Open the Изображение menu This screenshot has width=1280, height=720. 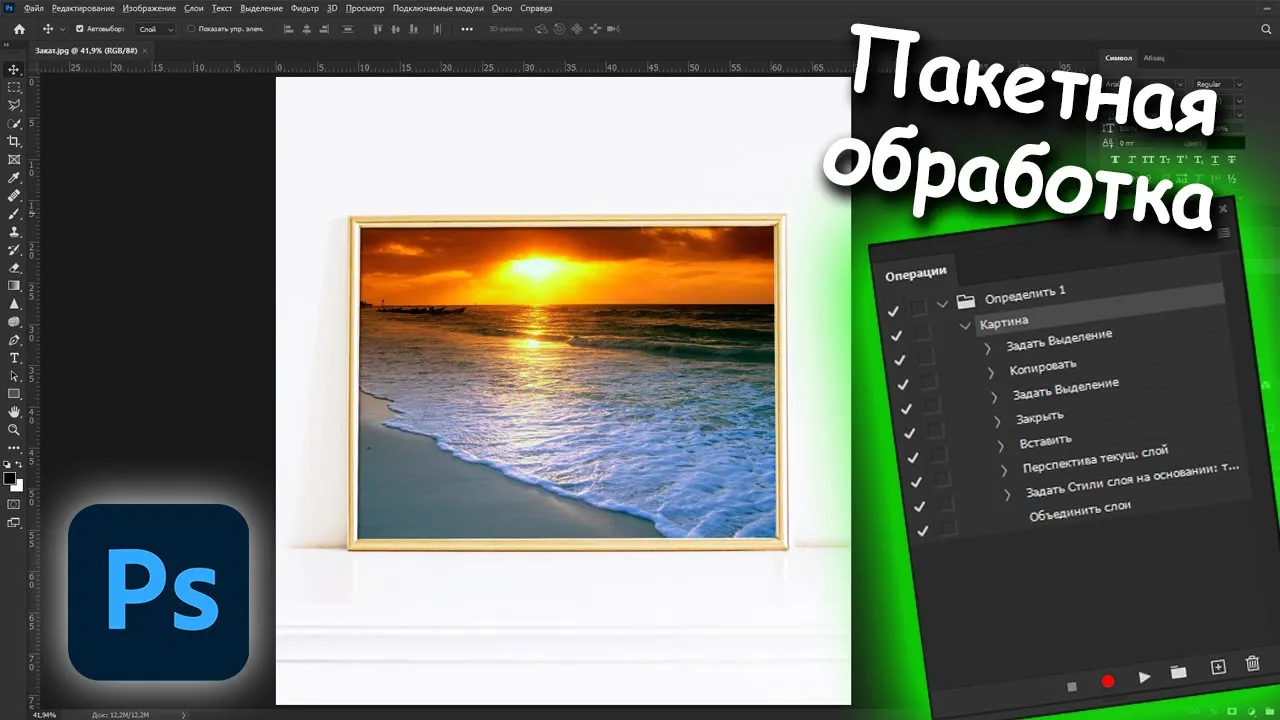pos(149,8)
